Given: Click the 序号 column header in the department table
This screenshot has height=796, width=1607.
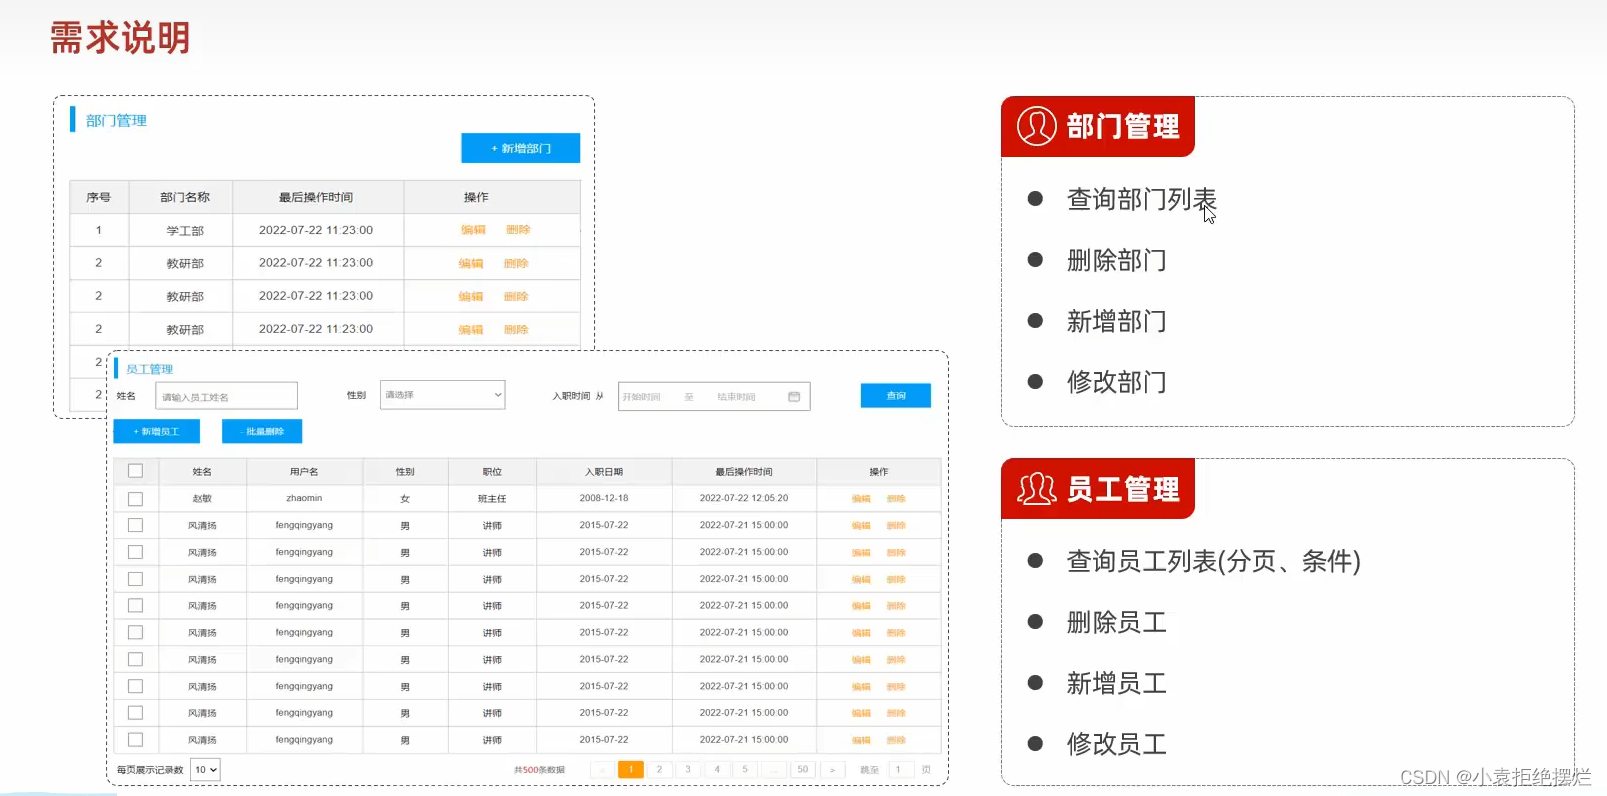Looking at the screenshot, I should tap(98, 198).
